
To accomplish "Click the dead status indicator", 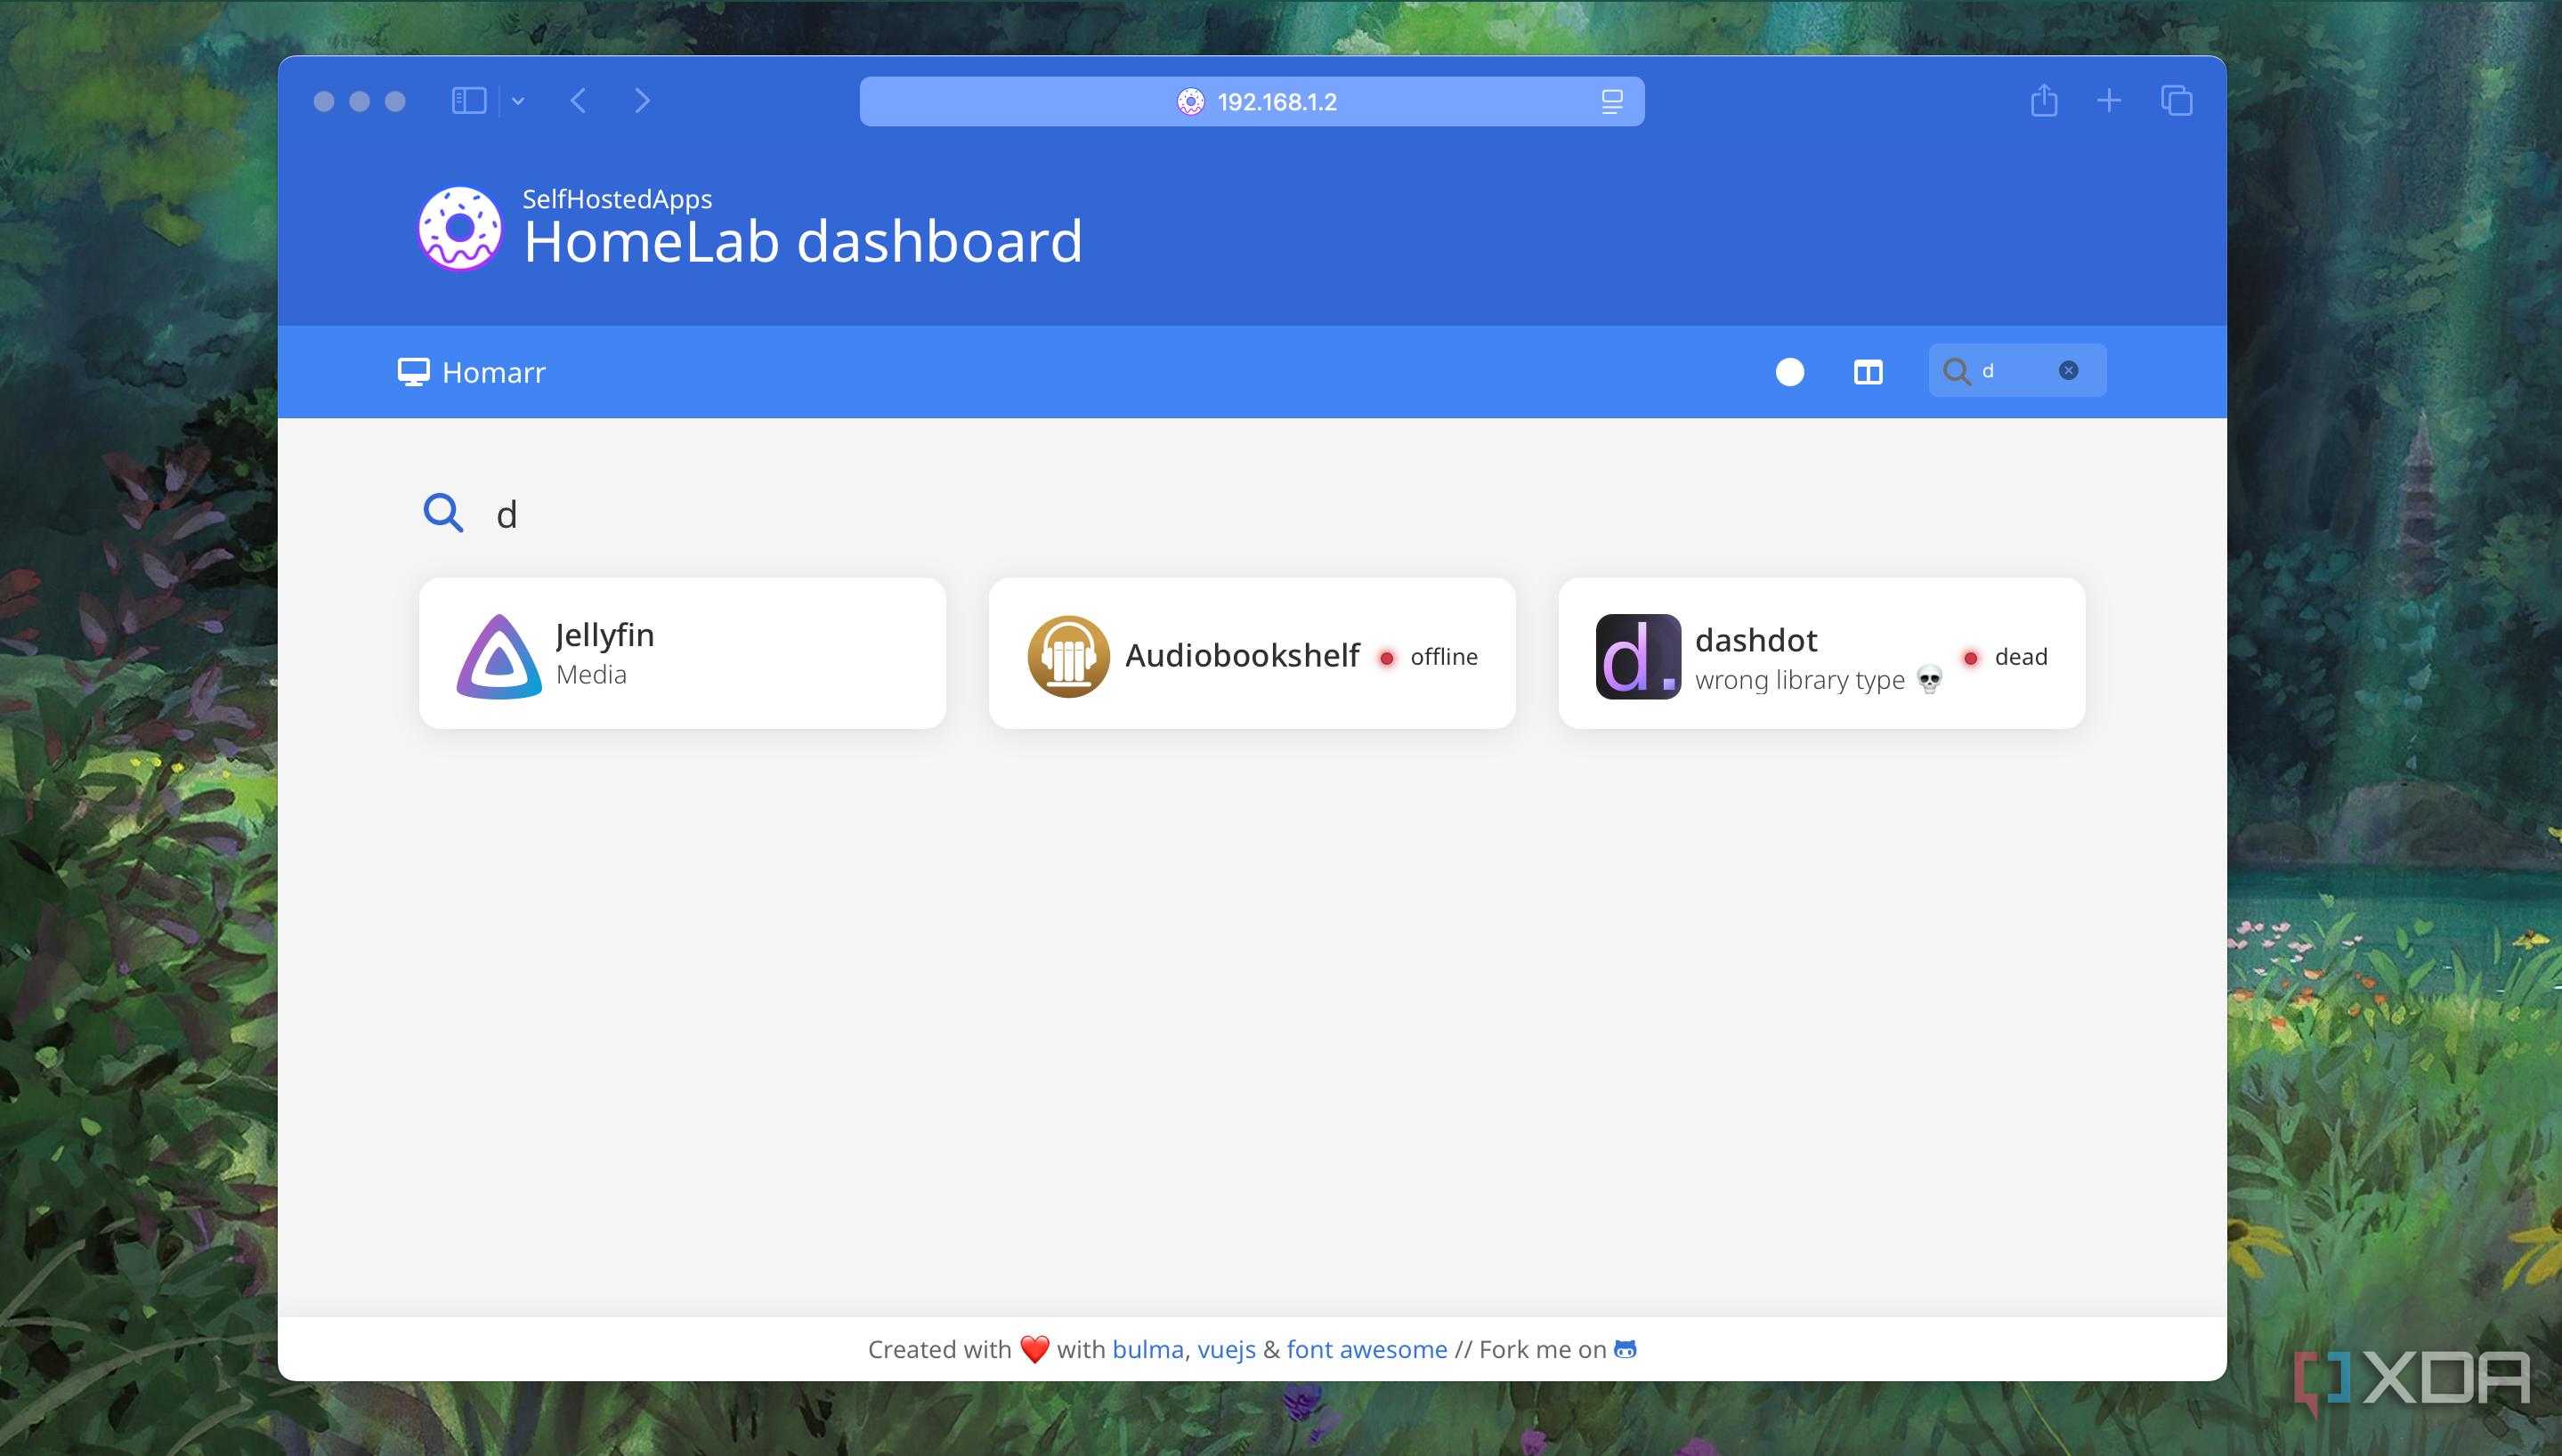I will 2005,657.
